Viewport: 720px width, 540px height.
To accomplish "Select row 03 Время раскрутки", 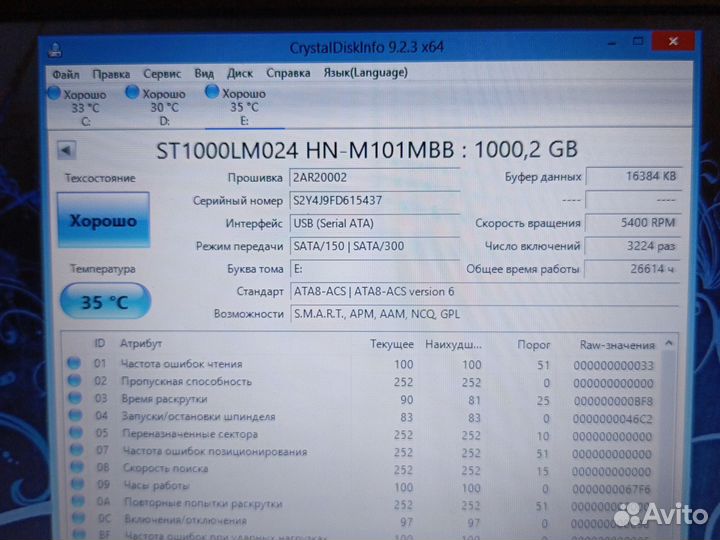I will (363, 399).
